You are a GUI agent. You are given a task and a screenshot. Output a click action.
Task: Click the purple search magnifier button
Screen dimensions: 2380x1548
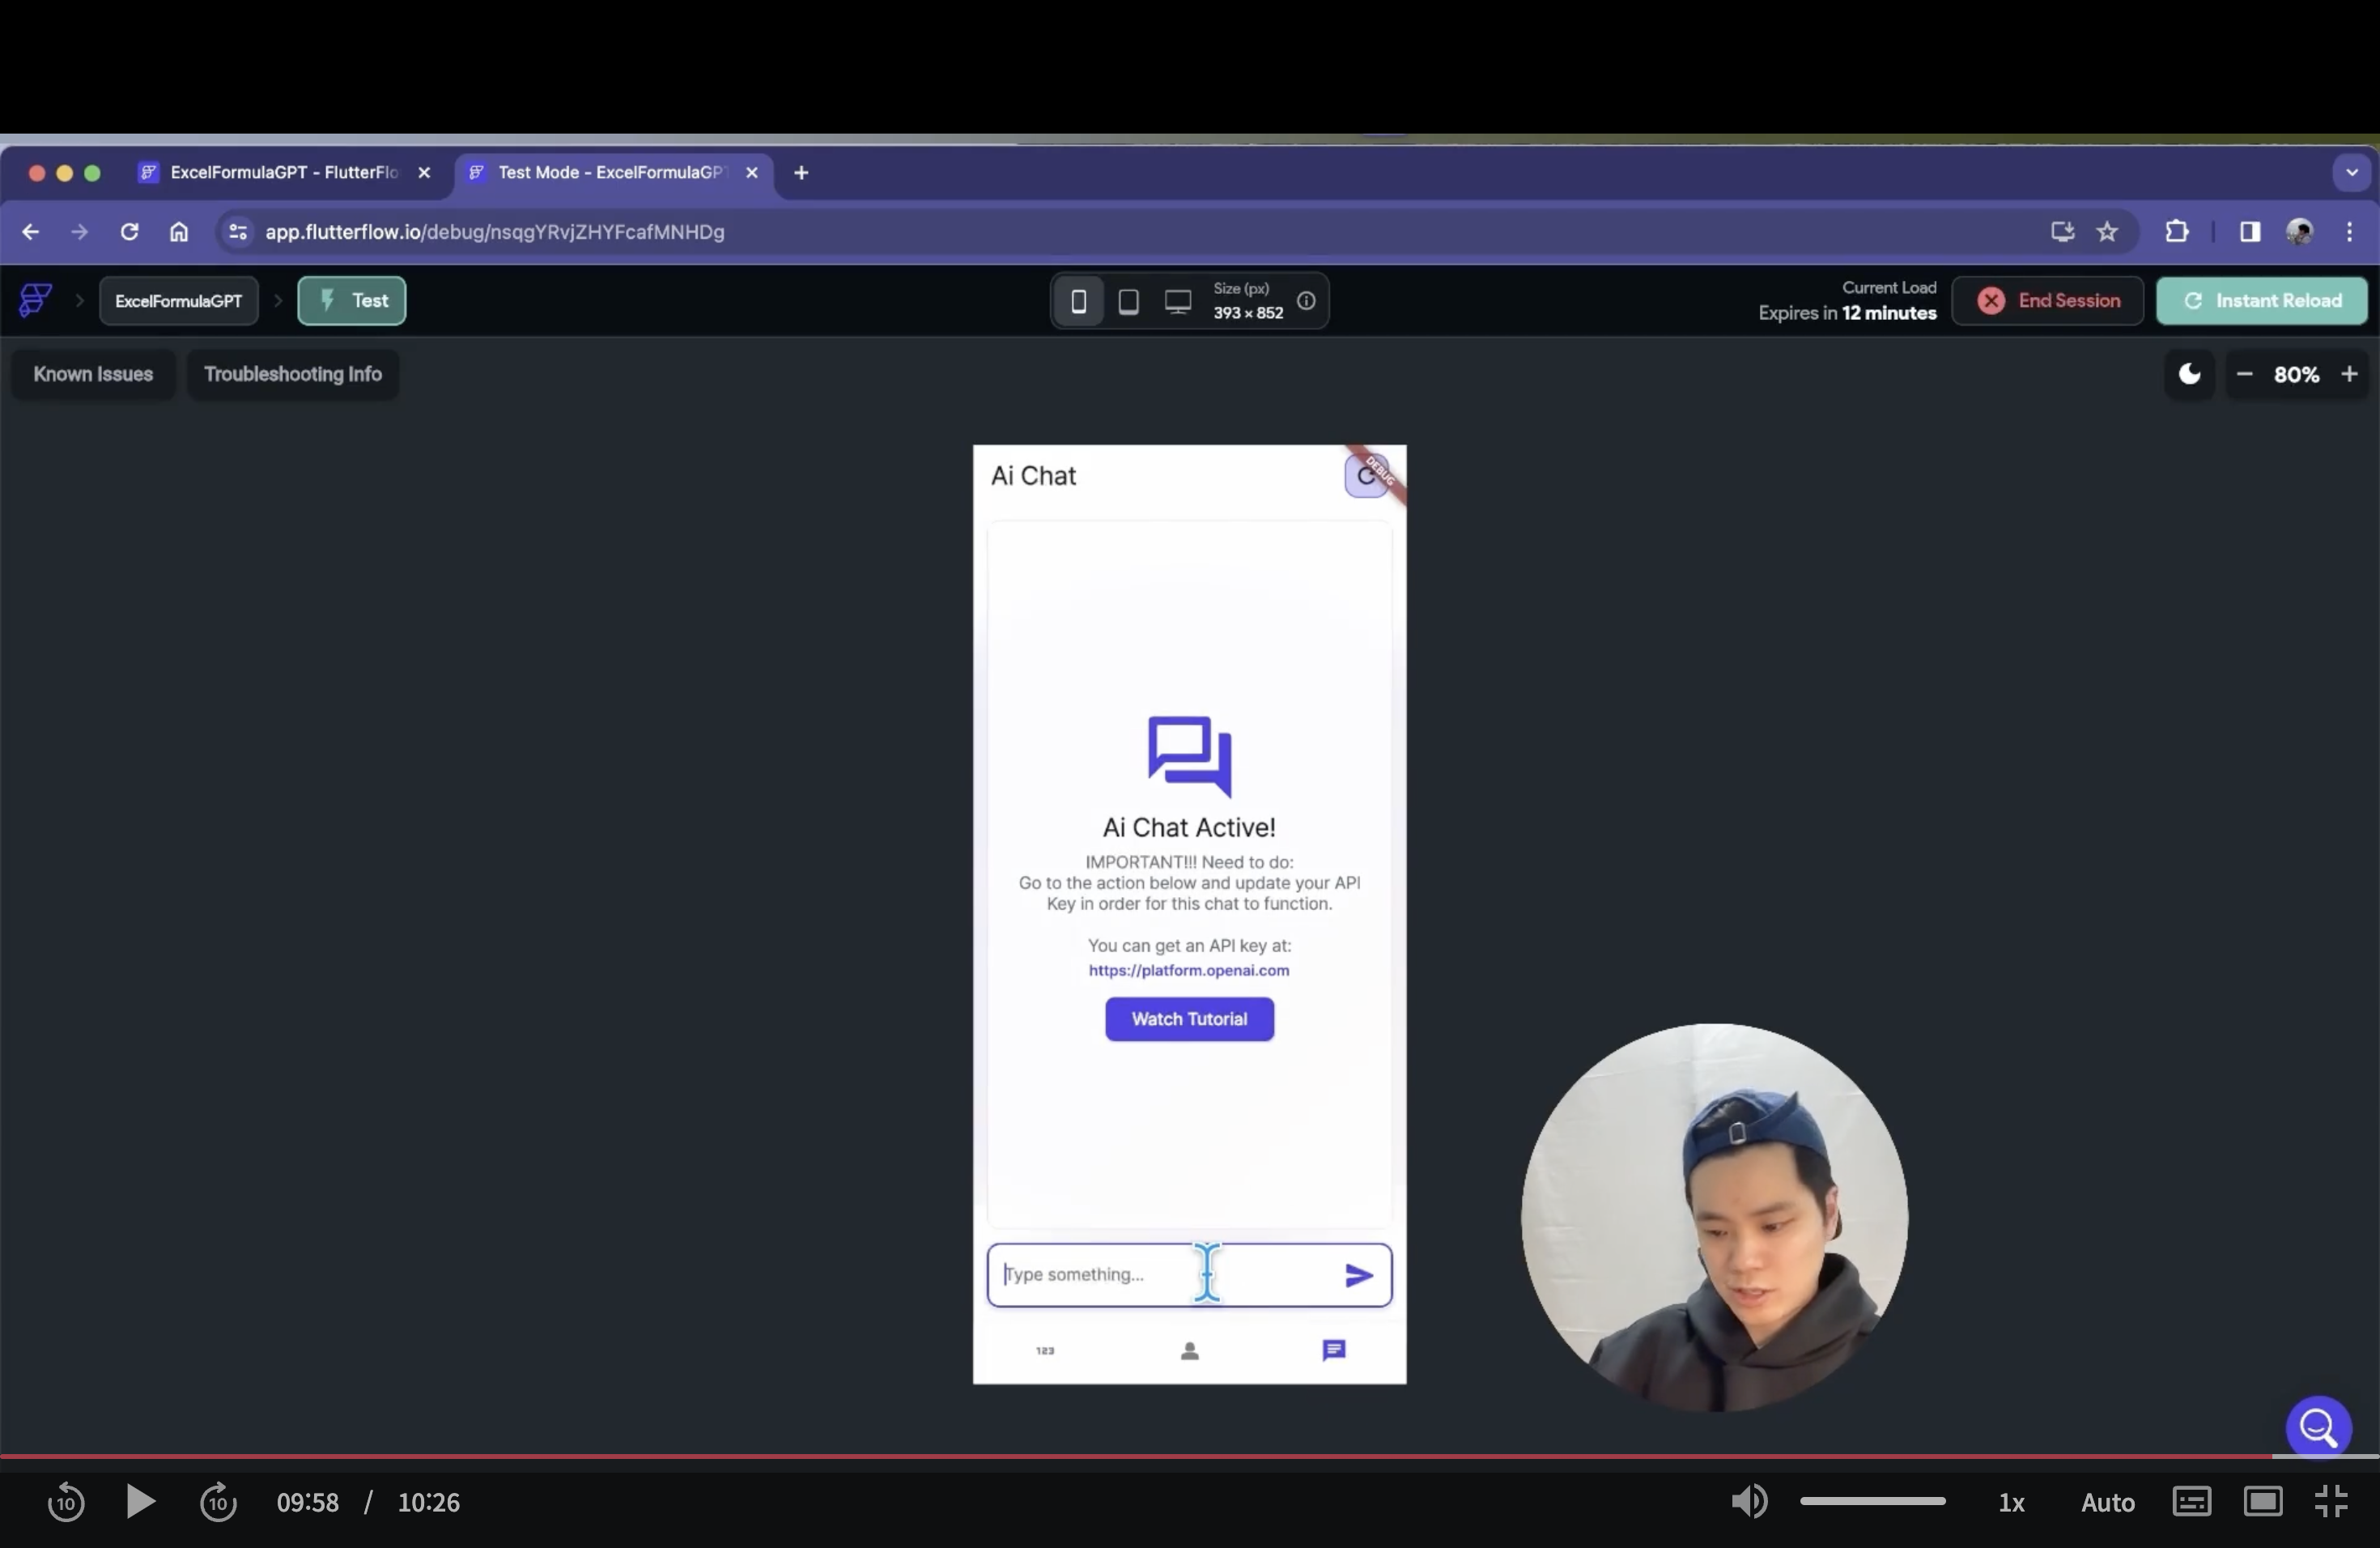(x=2318, y=1427)
